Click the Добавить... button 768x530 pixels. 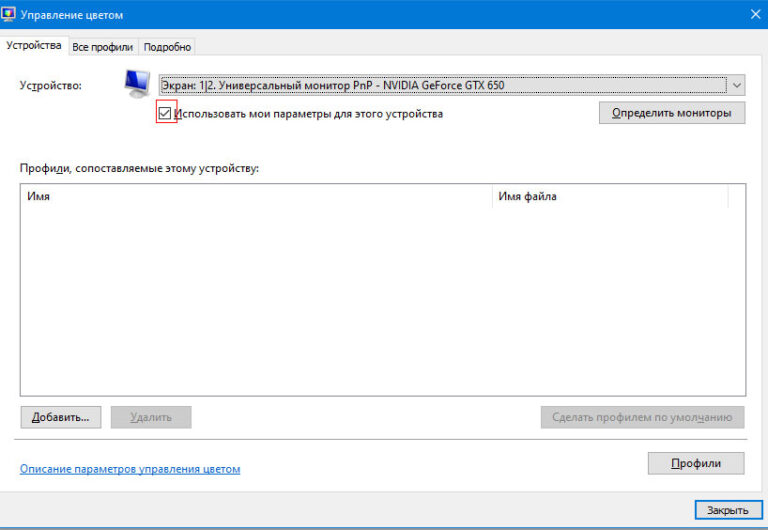(x=61, y=417)
